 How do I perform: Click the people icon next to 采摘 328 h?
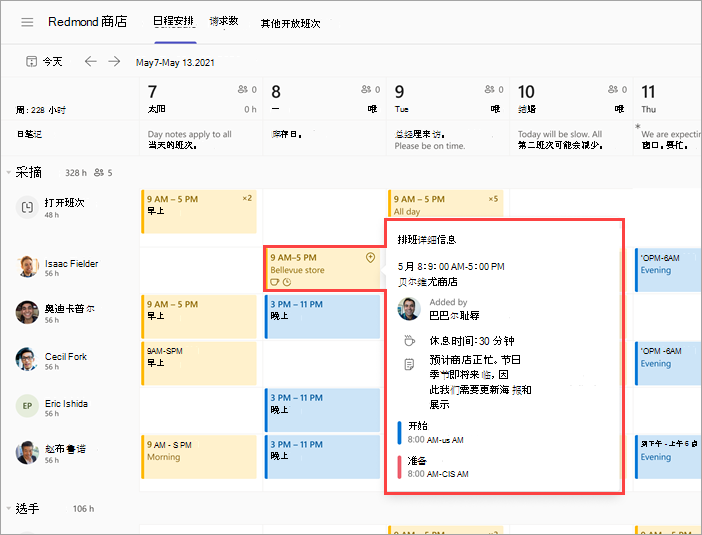[x=99, y=172]
